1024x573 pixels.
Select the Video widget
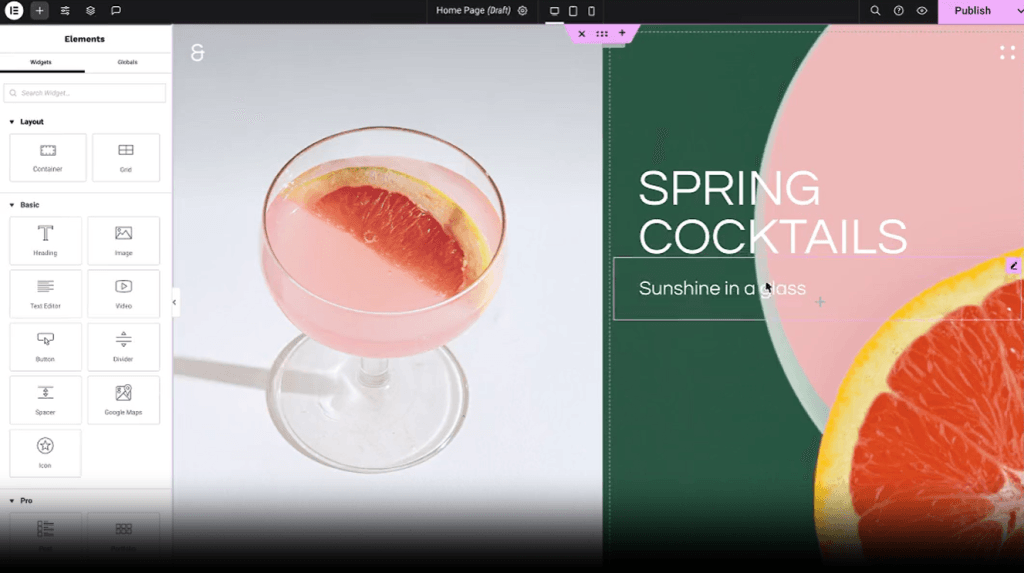click(x=123, y=293)
